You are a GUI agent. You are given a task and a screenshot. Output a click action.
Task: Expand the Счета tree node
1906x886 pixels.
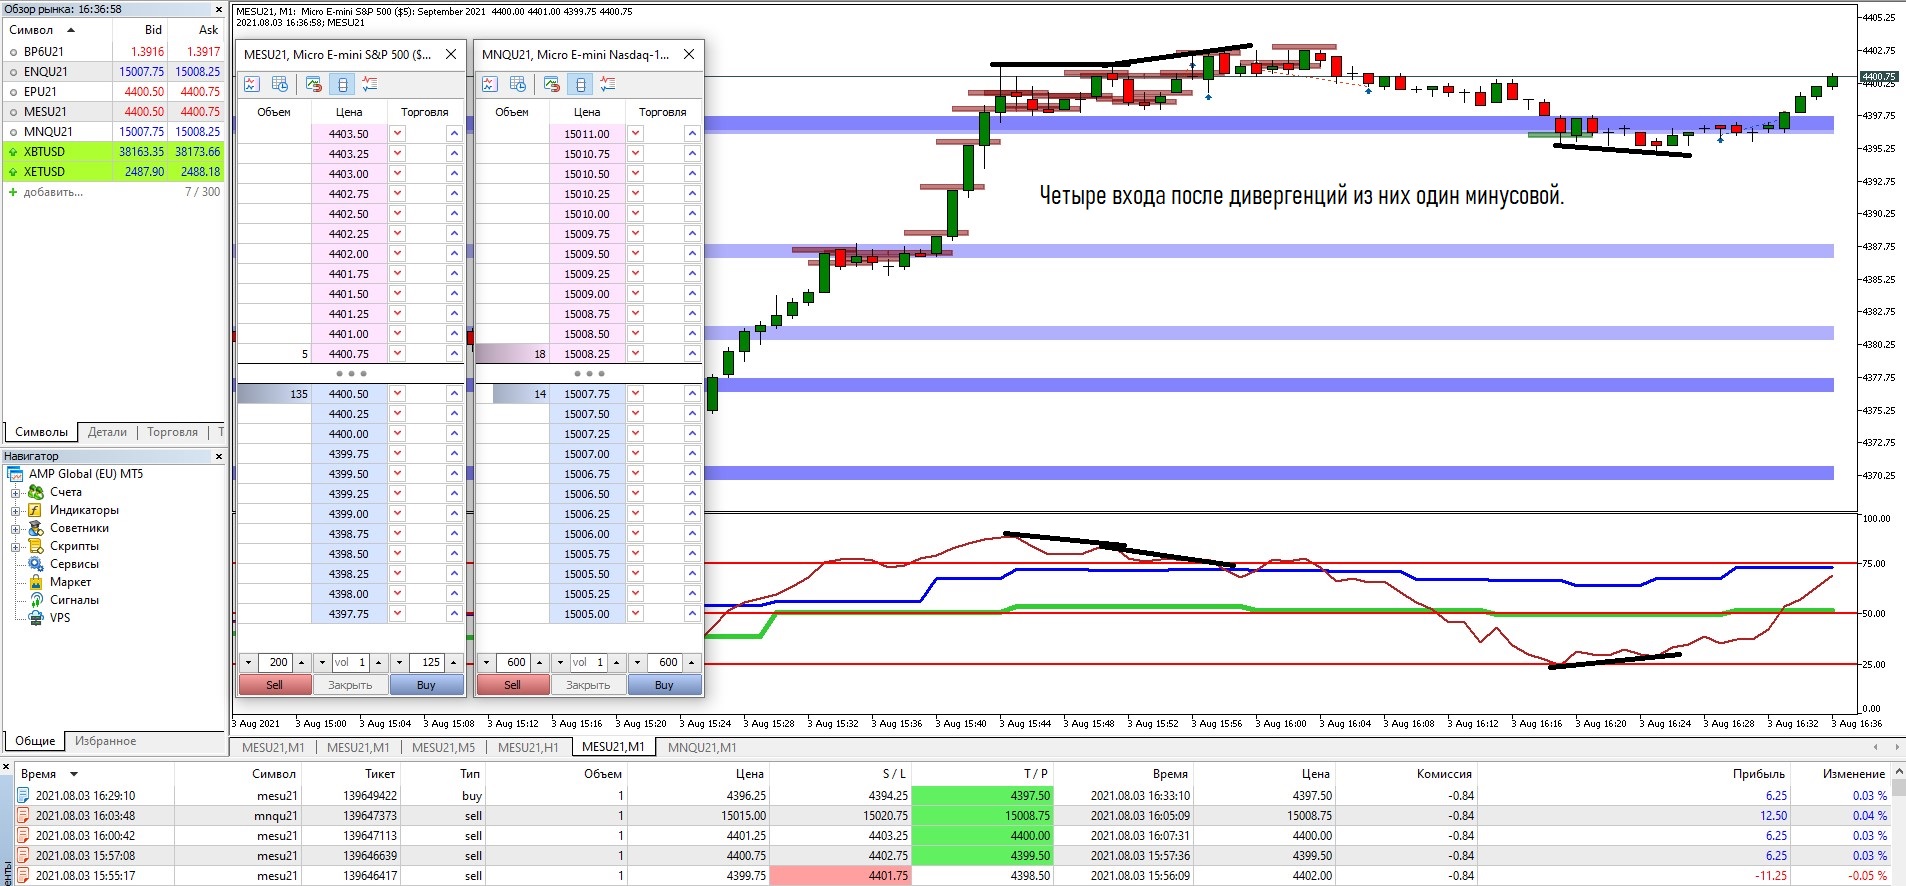(x=15, y=493)
